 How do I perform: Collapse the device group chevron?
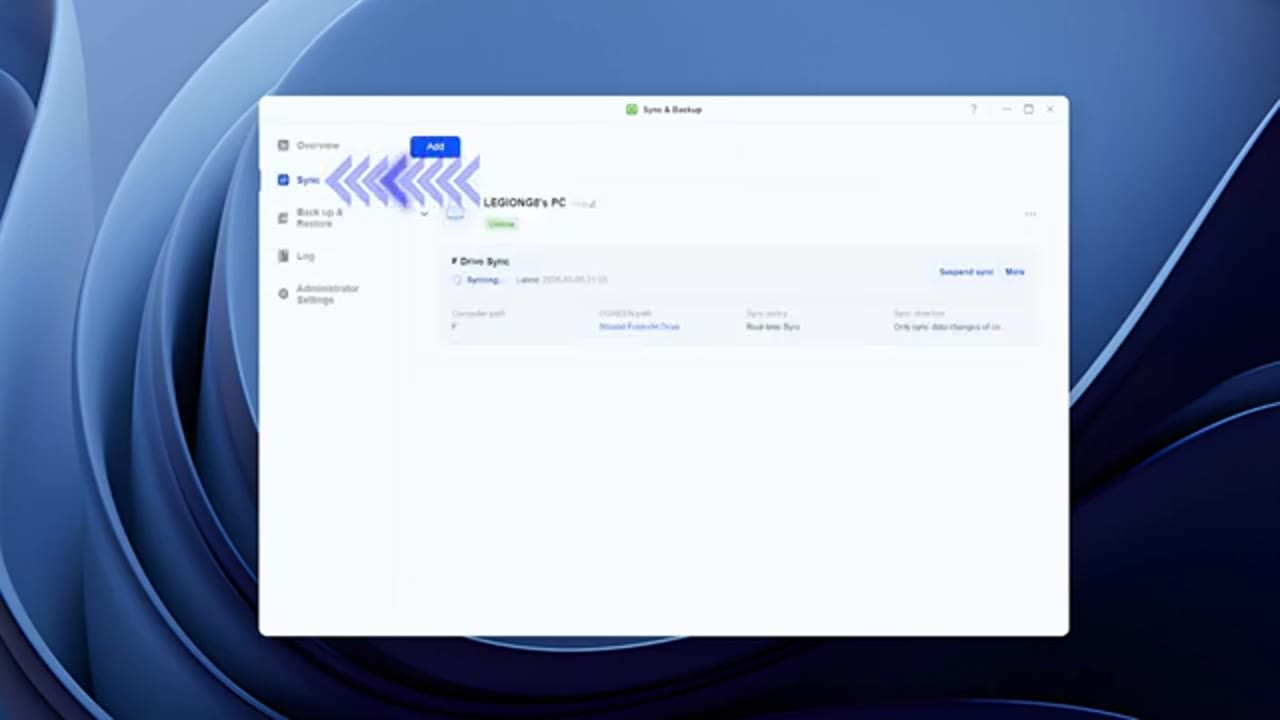point(424,214)
